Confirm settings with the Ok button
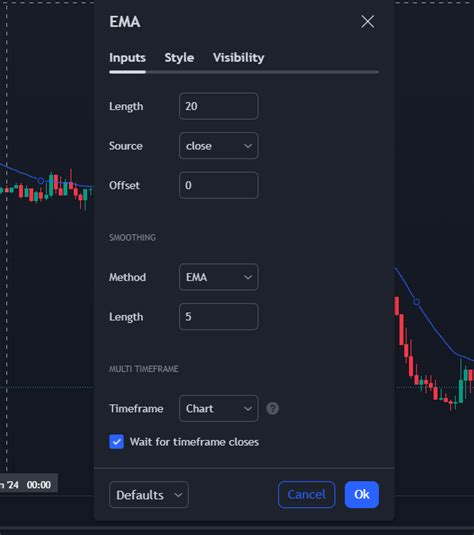474x535 pixels. pos(362,494)
